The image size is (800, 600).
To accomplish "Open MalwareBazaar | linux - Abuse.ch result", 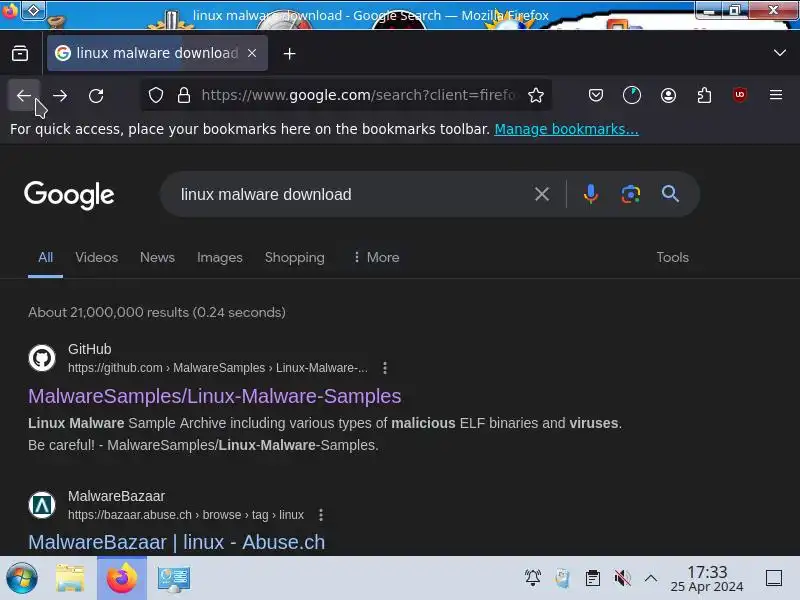I will (x=177, y=542).
